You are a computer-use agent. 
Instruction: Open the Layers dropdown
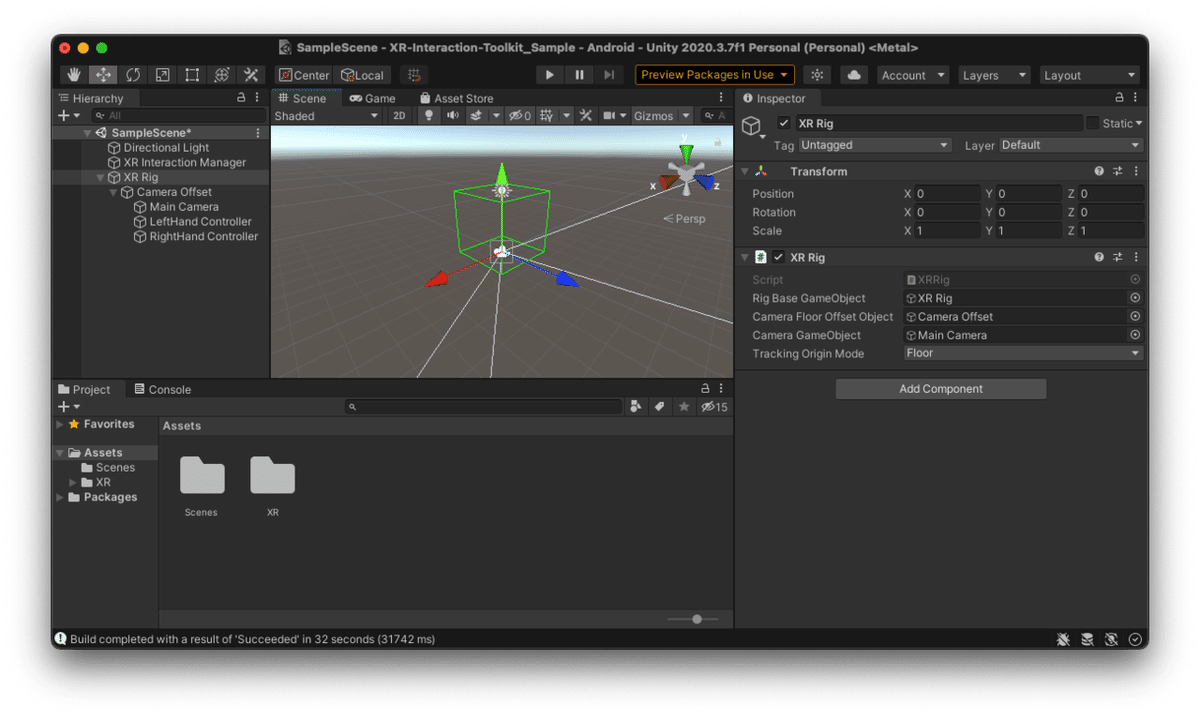coord(994,75)
